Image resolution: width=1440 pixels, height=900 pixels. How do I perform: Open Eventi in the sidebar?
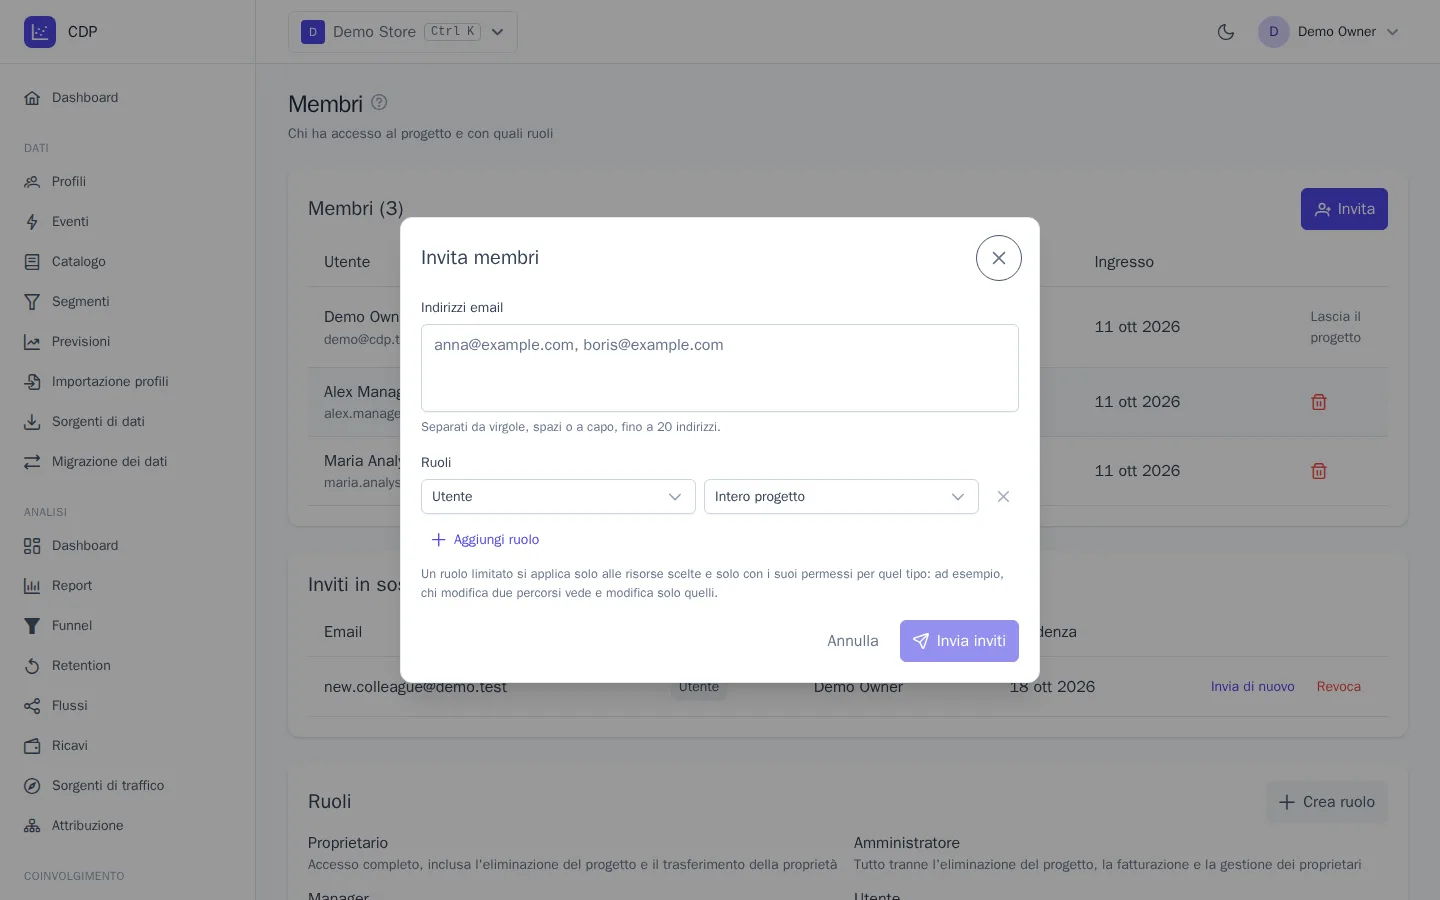click(70, 222)
